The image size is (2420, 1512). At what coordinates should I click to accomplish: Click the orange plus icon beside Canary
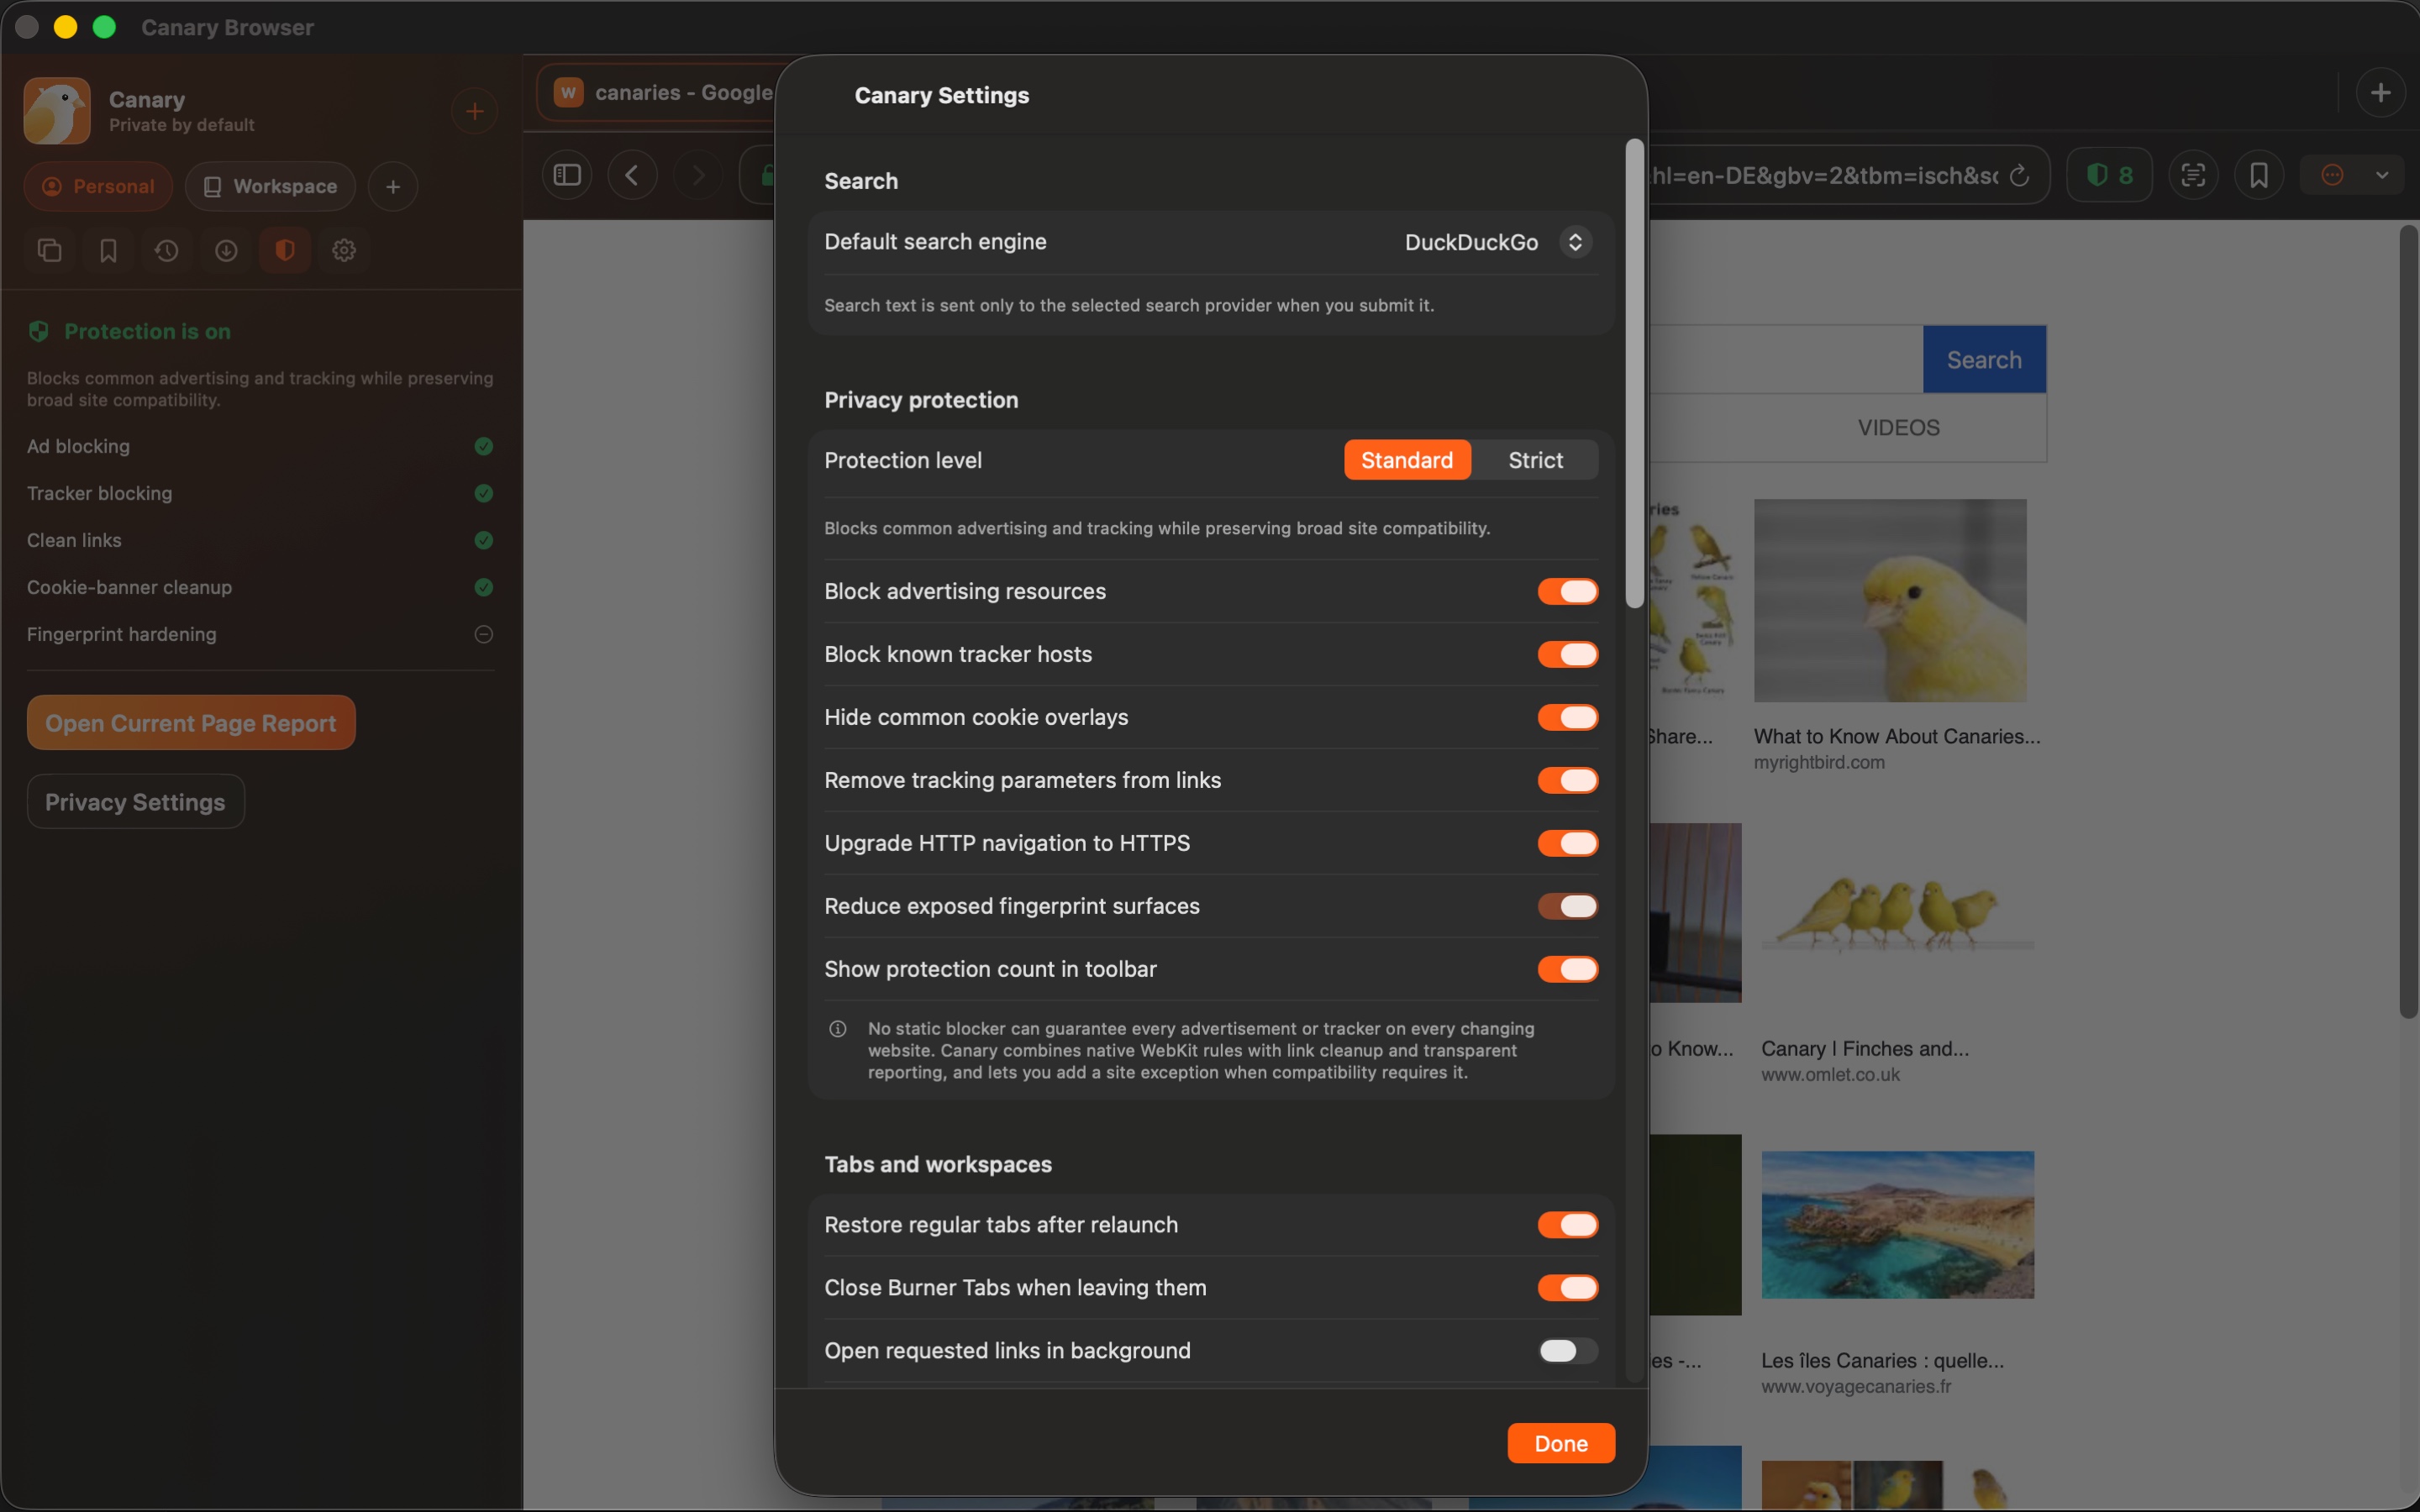pos(474,111)
